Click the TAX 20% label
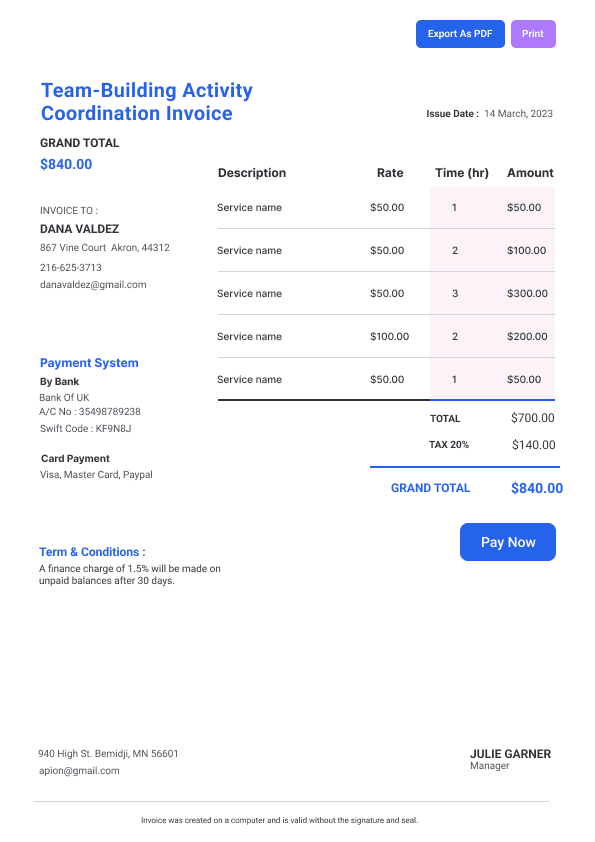The width and height of the screenshot is (595, 842). (x=449, y=445)
